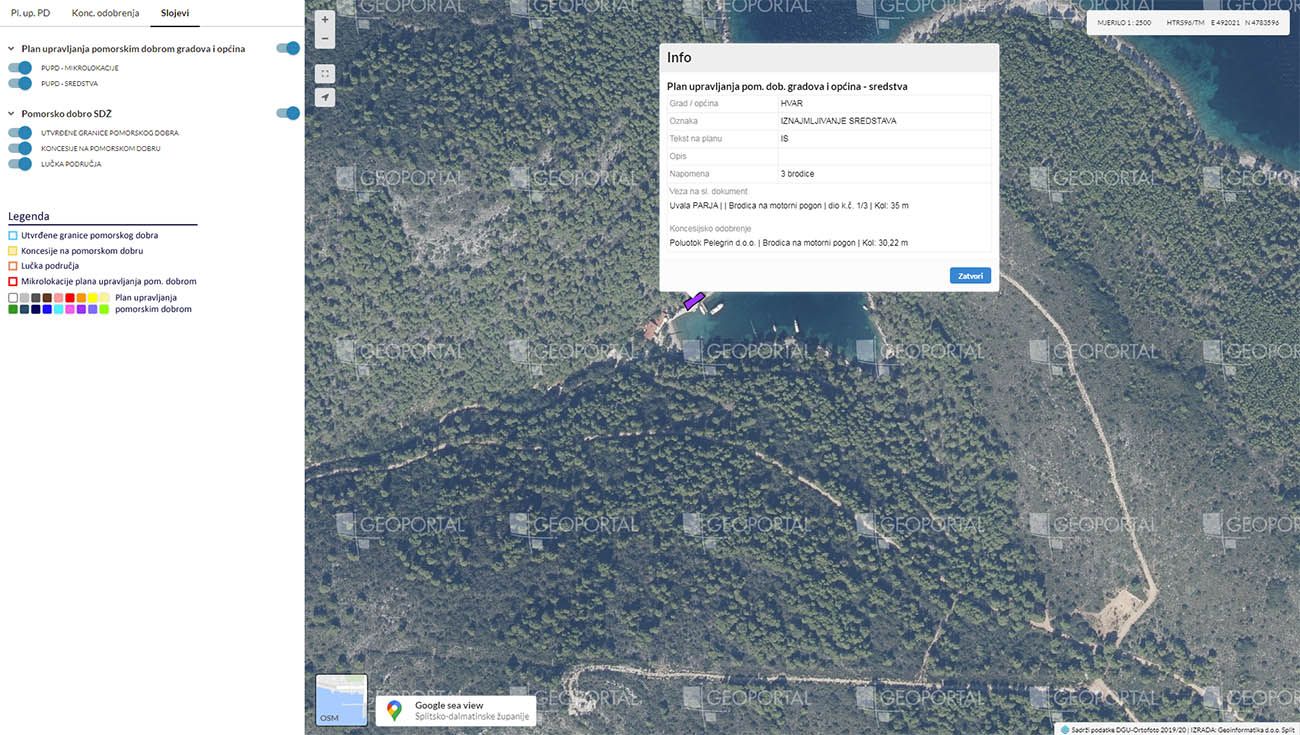The width and height of the screenshot is (1300, 735).
Task: Toggle LUČKA PODRUČJA layer
Action: pos(20,163)
